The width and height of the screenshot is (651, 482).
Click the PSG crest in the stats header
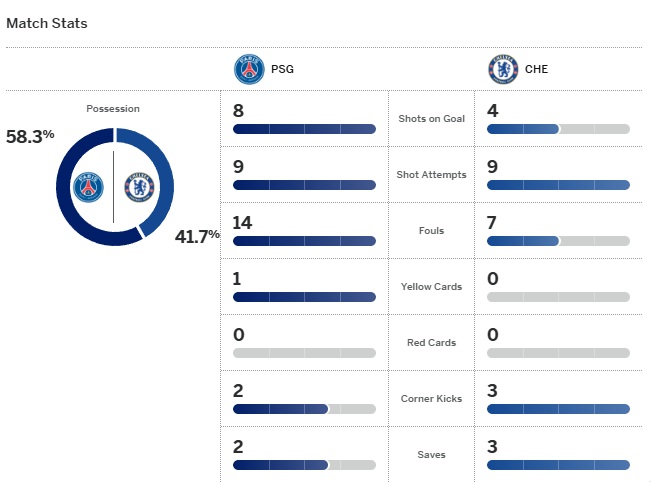[x=249, y=70]
